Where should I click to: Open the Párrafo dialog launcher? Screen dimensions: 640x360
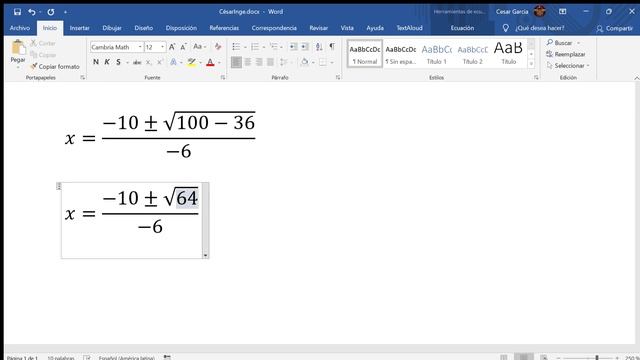tap(338, 78)
